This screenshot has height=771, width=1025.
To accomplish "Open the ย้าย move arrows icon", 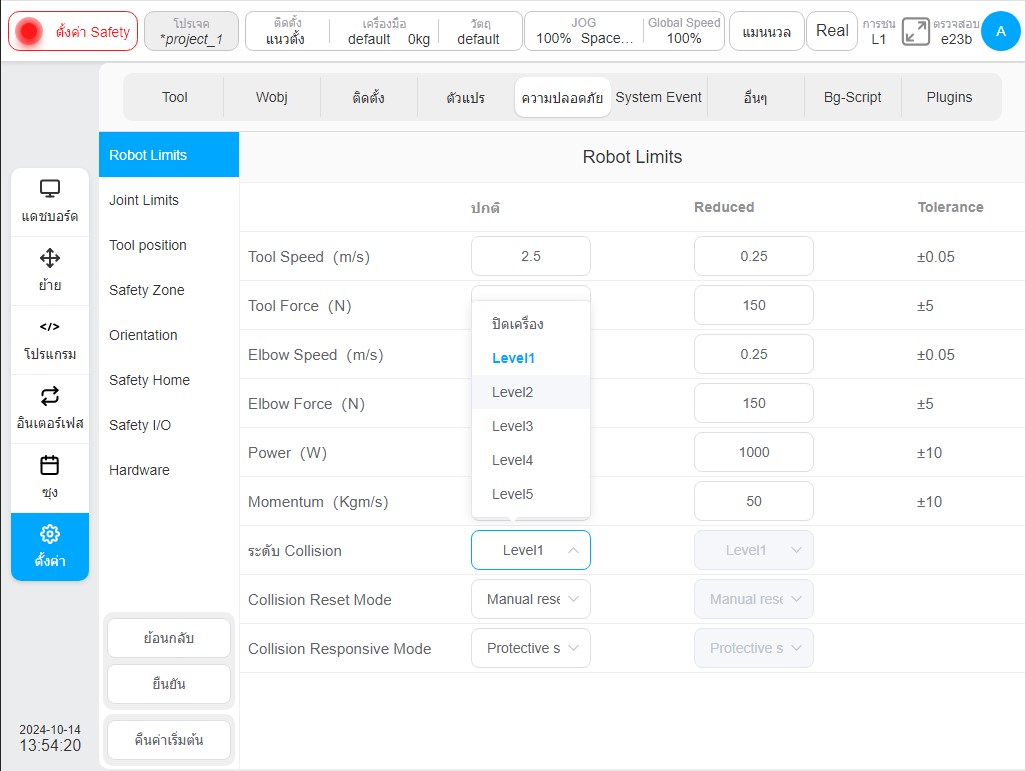I will (x=50, y=258).
